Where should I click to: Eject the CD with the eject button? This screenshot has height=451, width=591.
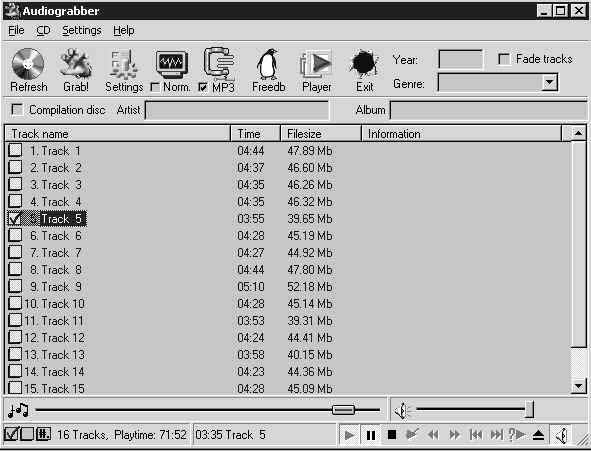pyautogui.click(x=539, y=435)
